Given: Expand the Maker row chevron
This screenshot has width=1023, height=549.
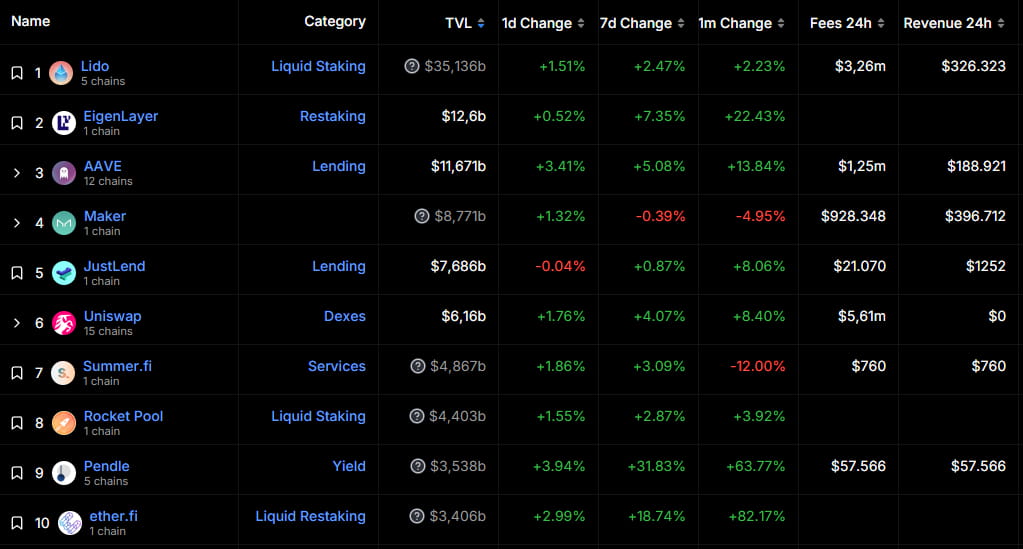Looking at the screenshot, I should click(17, 223).
